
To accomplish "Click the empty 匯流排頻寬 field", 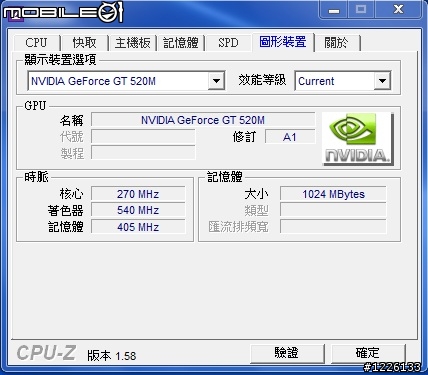I will click(x=333, y=227).
